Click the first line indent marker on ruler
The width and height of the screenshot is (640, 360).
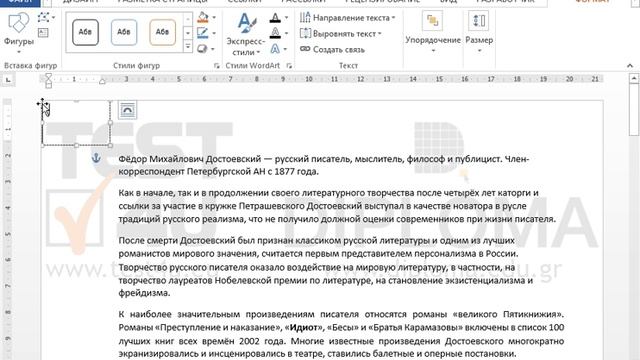pyautogui.click(x=48, y=76)
